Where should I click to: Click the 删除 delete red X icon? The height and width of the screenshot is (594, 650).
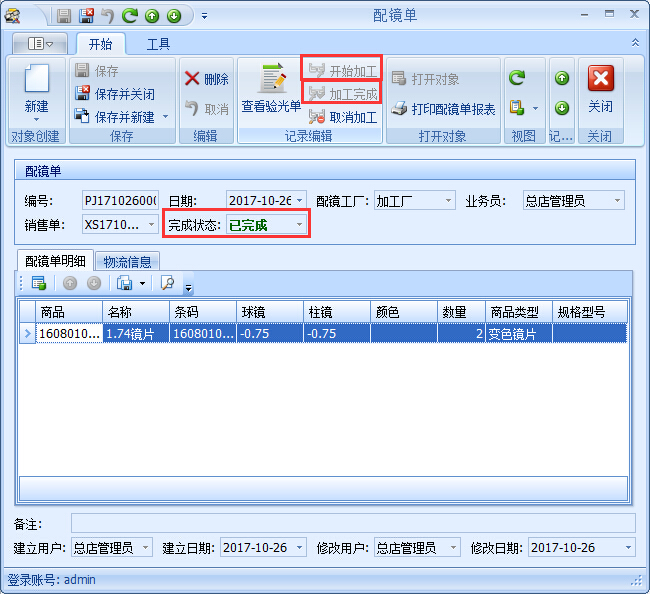192,79
